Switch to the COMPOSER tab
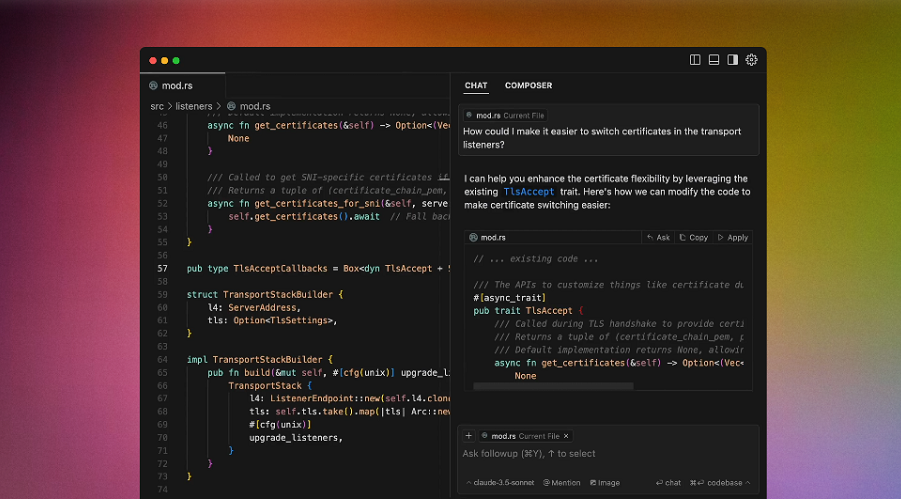Image resolution: width=901 pixels, height=499 pixels. coord(528,86)
